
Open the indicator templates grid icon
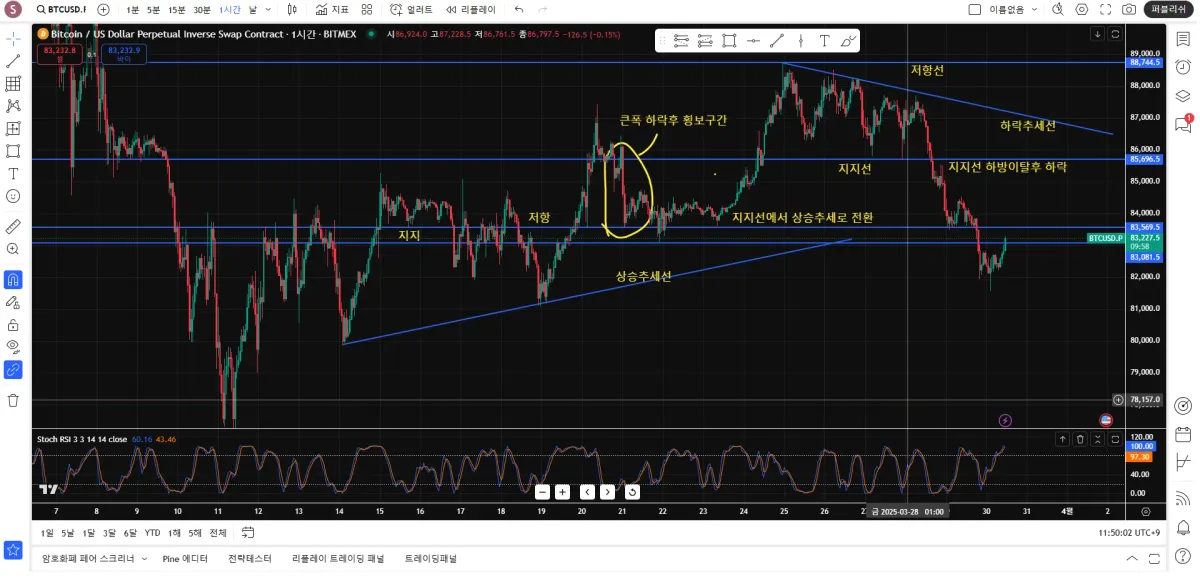tap(367, 9)
